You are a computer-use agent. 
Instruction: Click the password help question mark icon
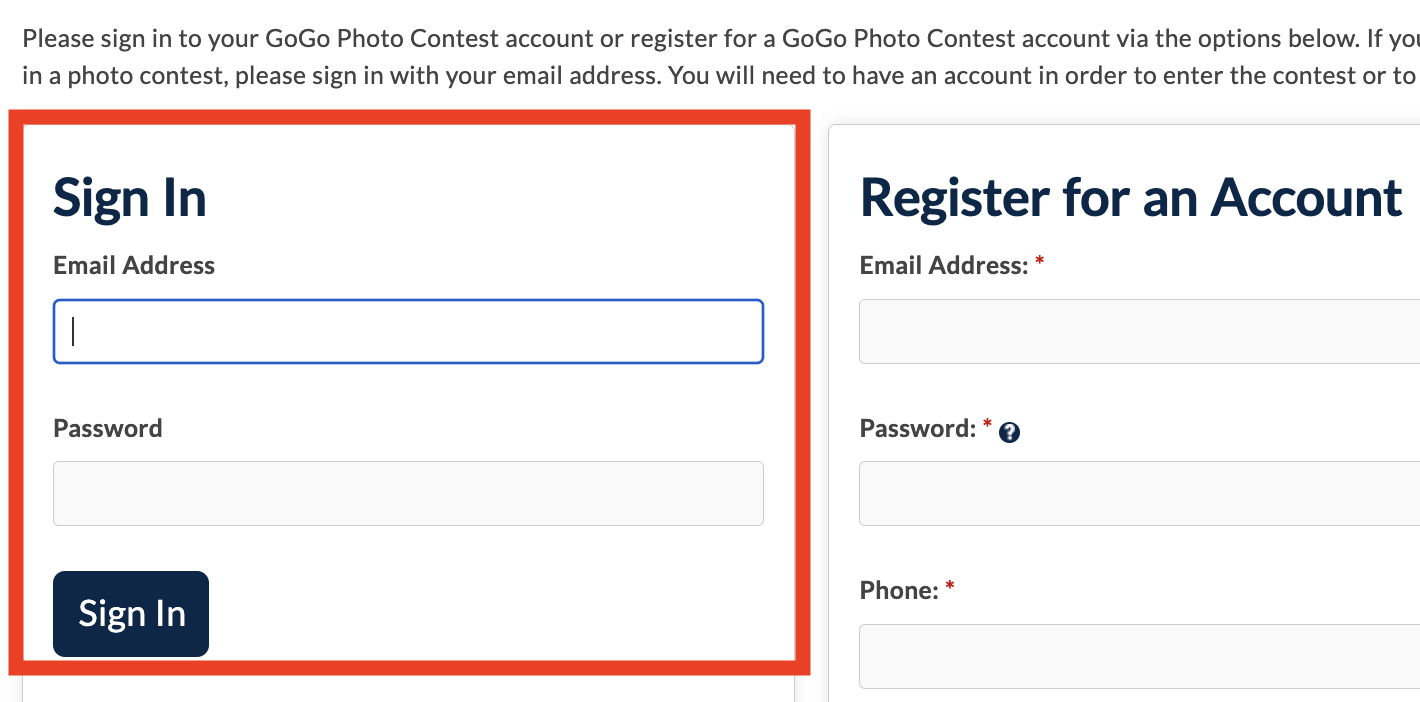(x=1009, y=432)
